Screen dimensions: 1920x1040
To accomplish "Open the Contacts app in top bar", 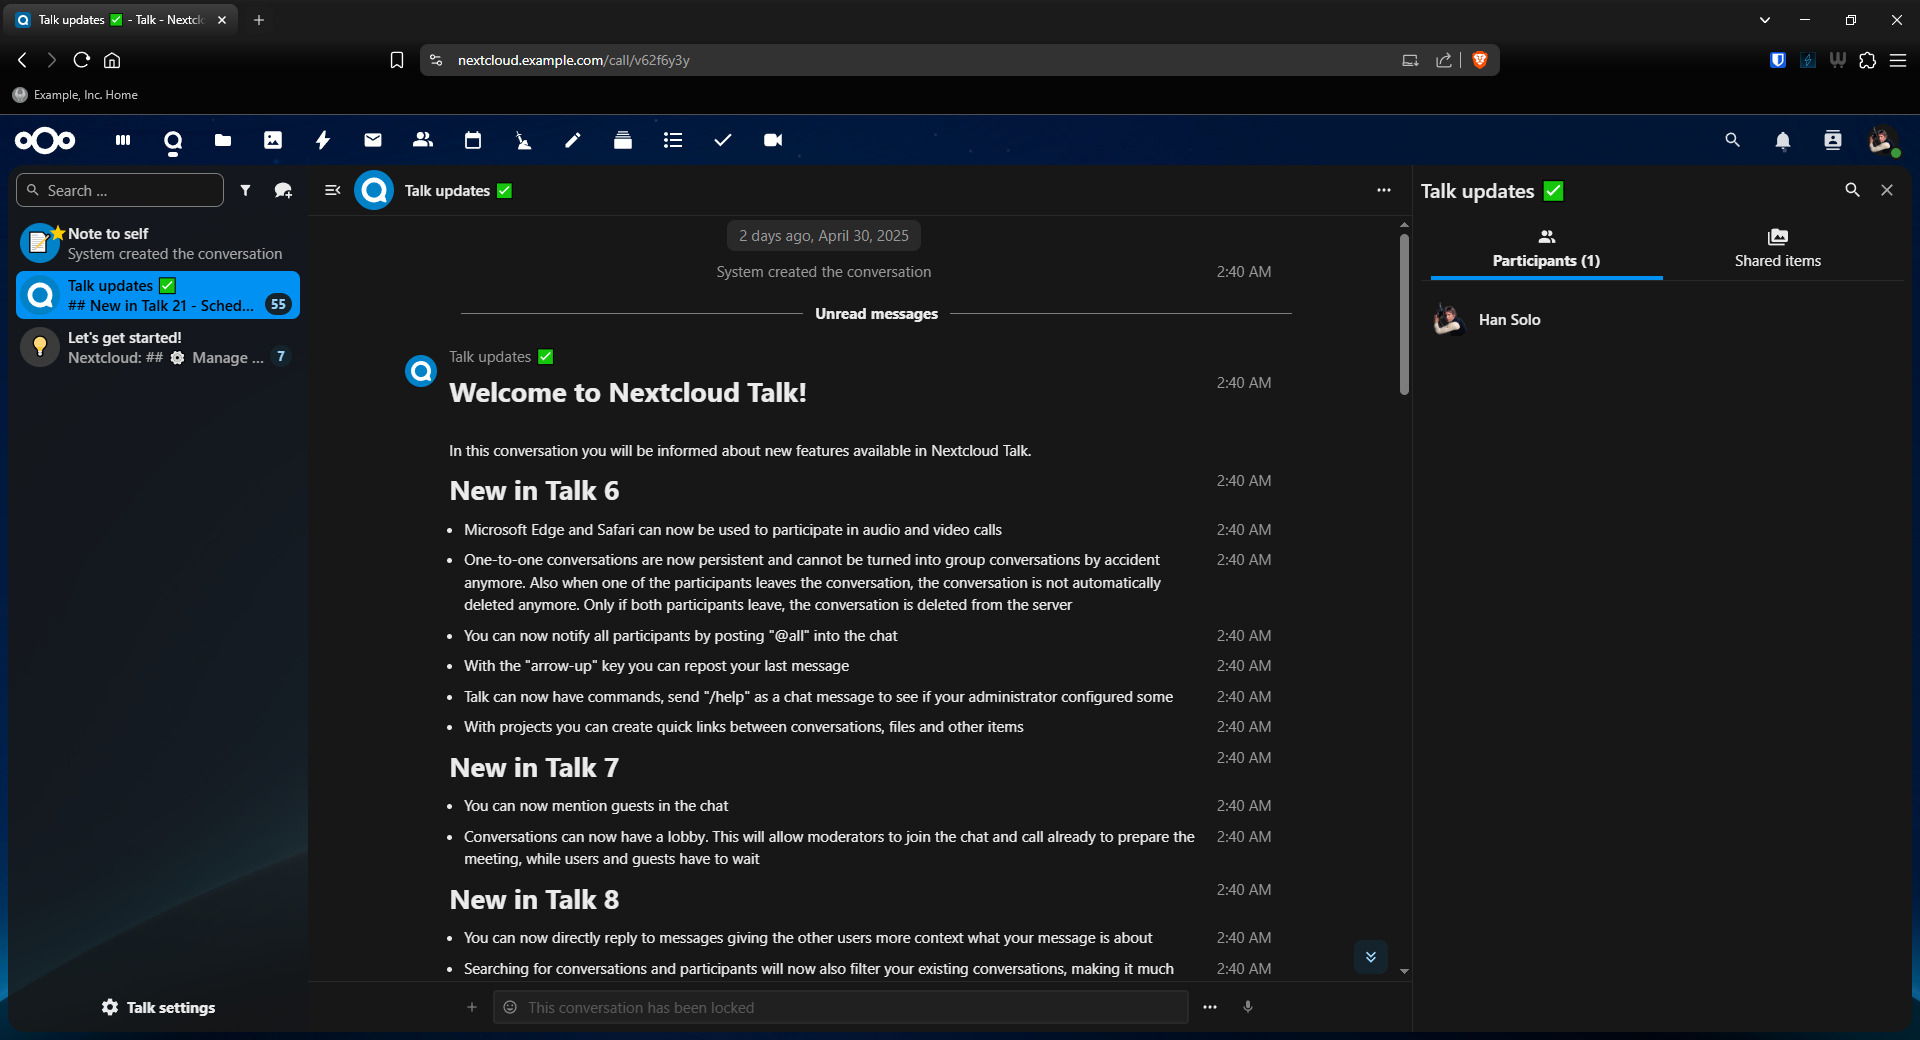I will pos(423,141).
